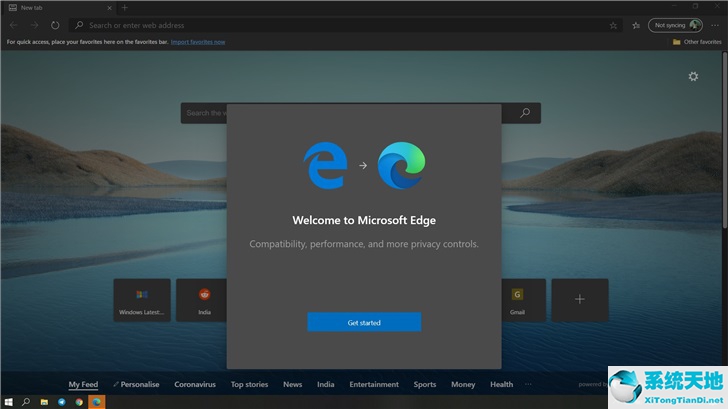Click Edge icon in taskbar

97,402
